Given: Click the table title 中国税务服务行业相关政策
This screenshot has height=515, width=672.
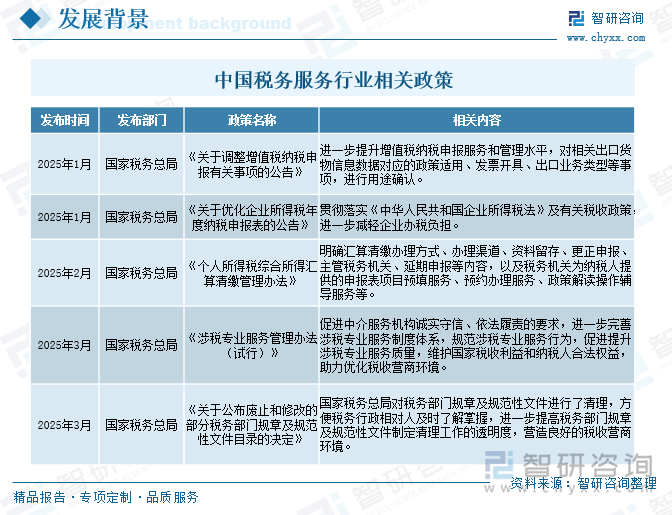Looking at the screenshot, I should [x=334, y=80].
